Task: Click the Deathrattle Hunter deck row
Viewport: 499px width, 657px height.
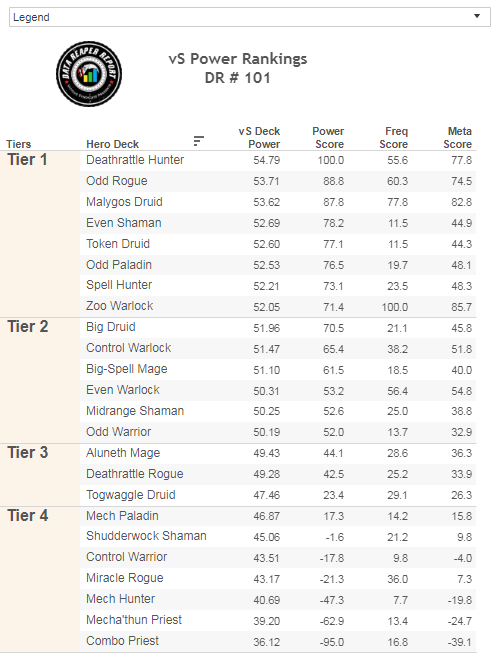Action: click(278, 160)
